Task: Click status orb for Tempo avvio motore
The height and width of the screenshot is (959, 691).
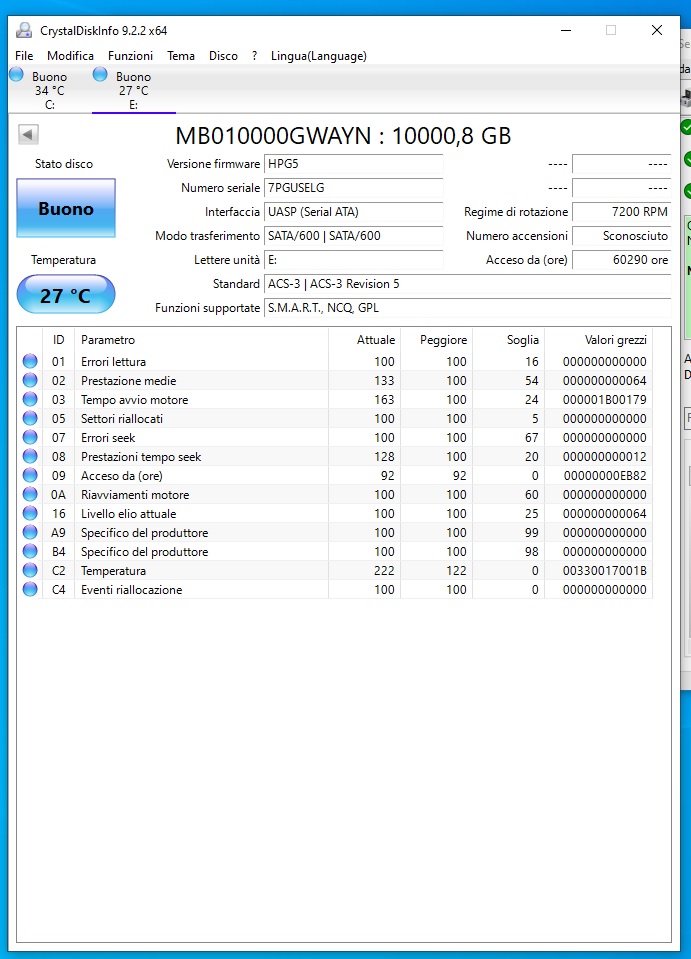Action: (x=30, y=399)
